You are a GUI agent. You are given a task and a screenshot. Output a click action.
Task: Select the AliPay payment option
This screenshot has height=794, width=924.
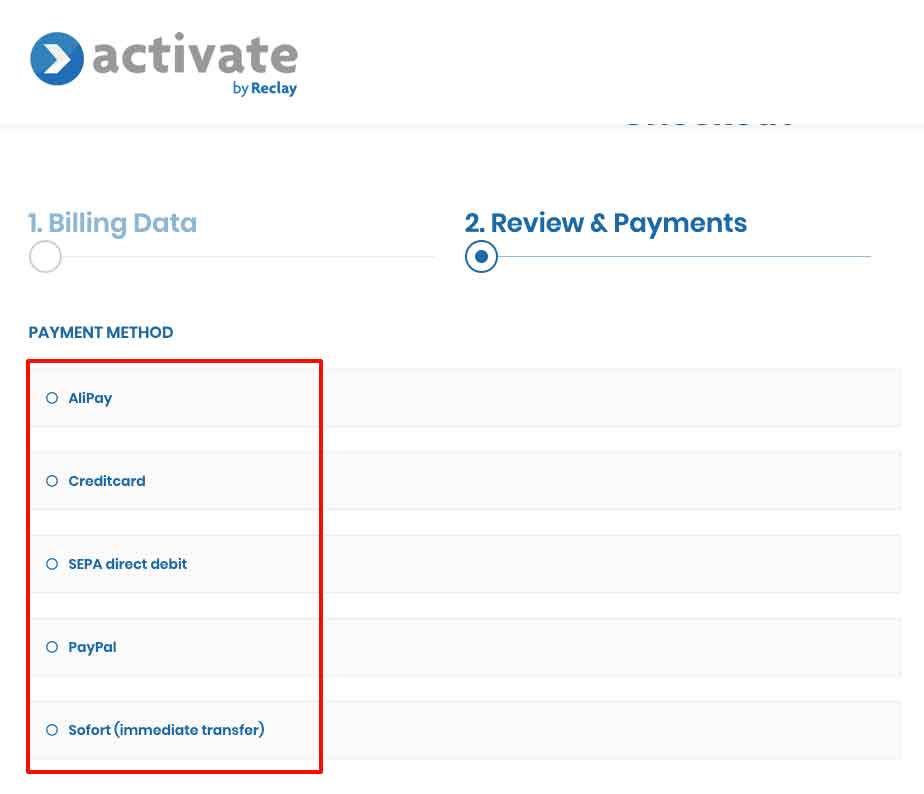52,398
